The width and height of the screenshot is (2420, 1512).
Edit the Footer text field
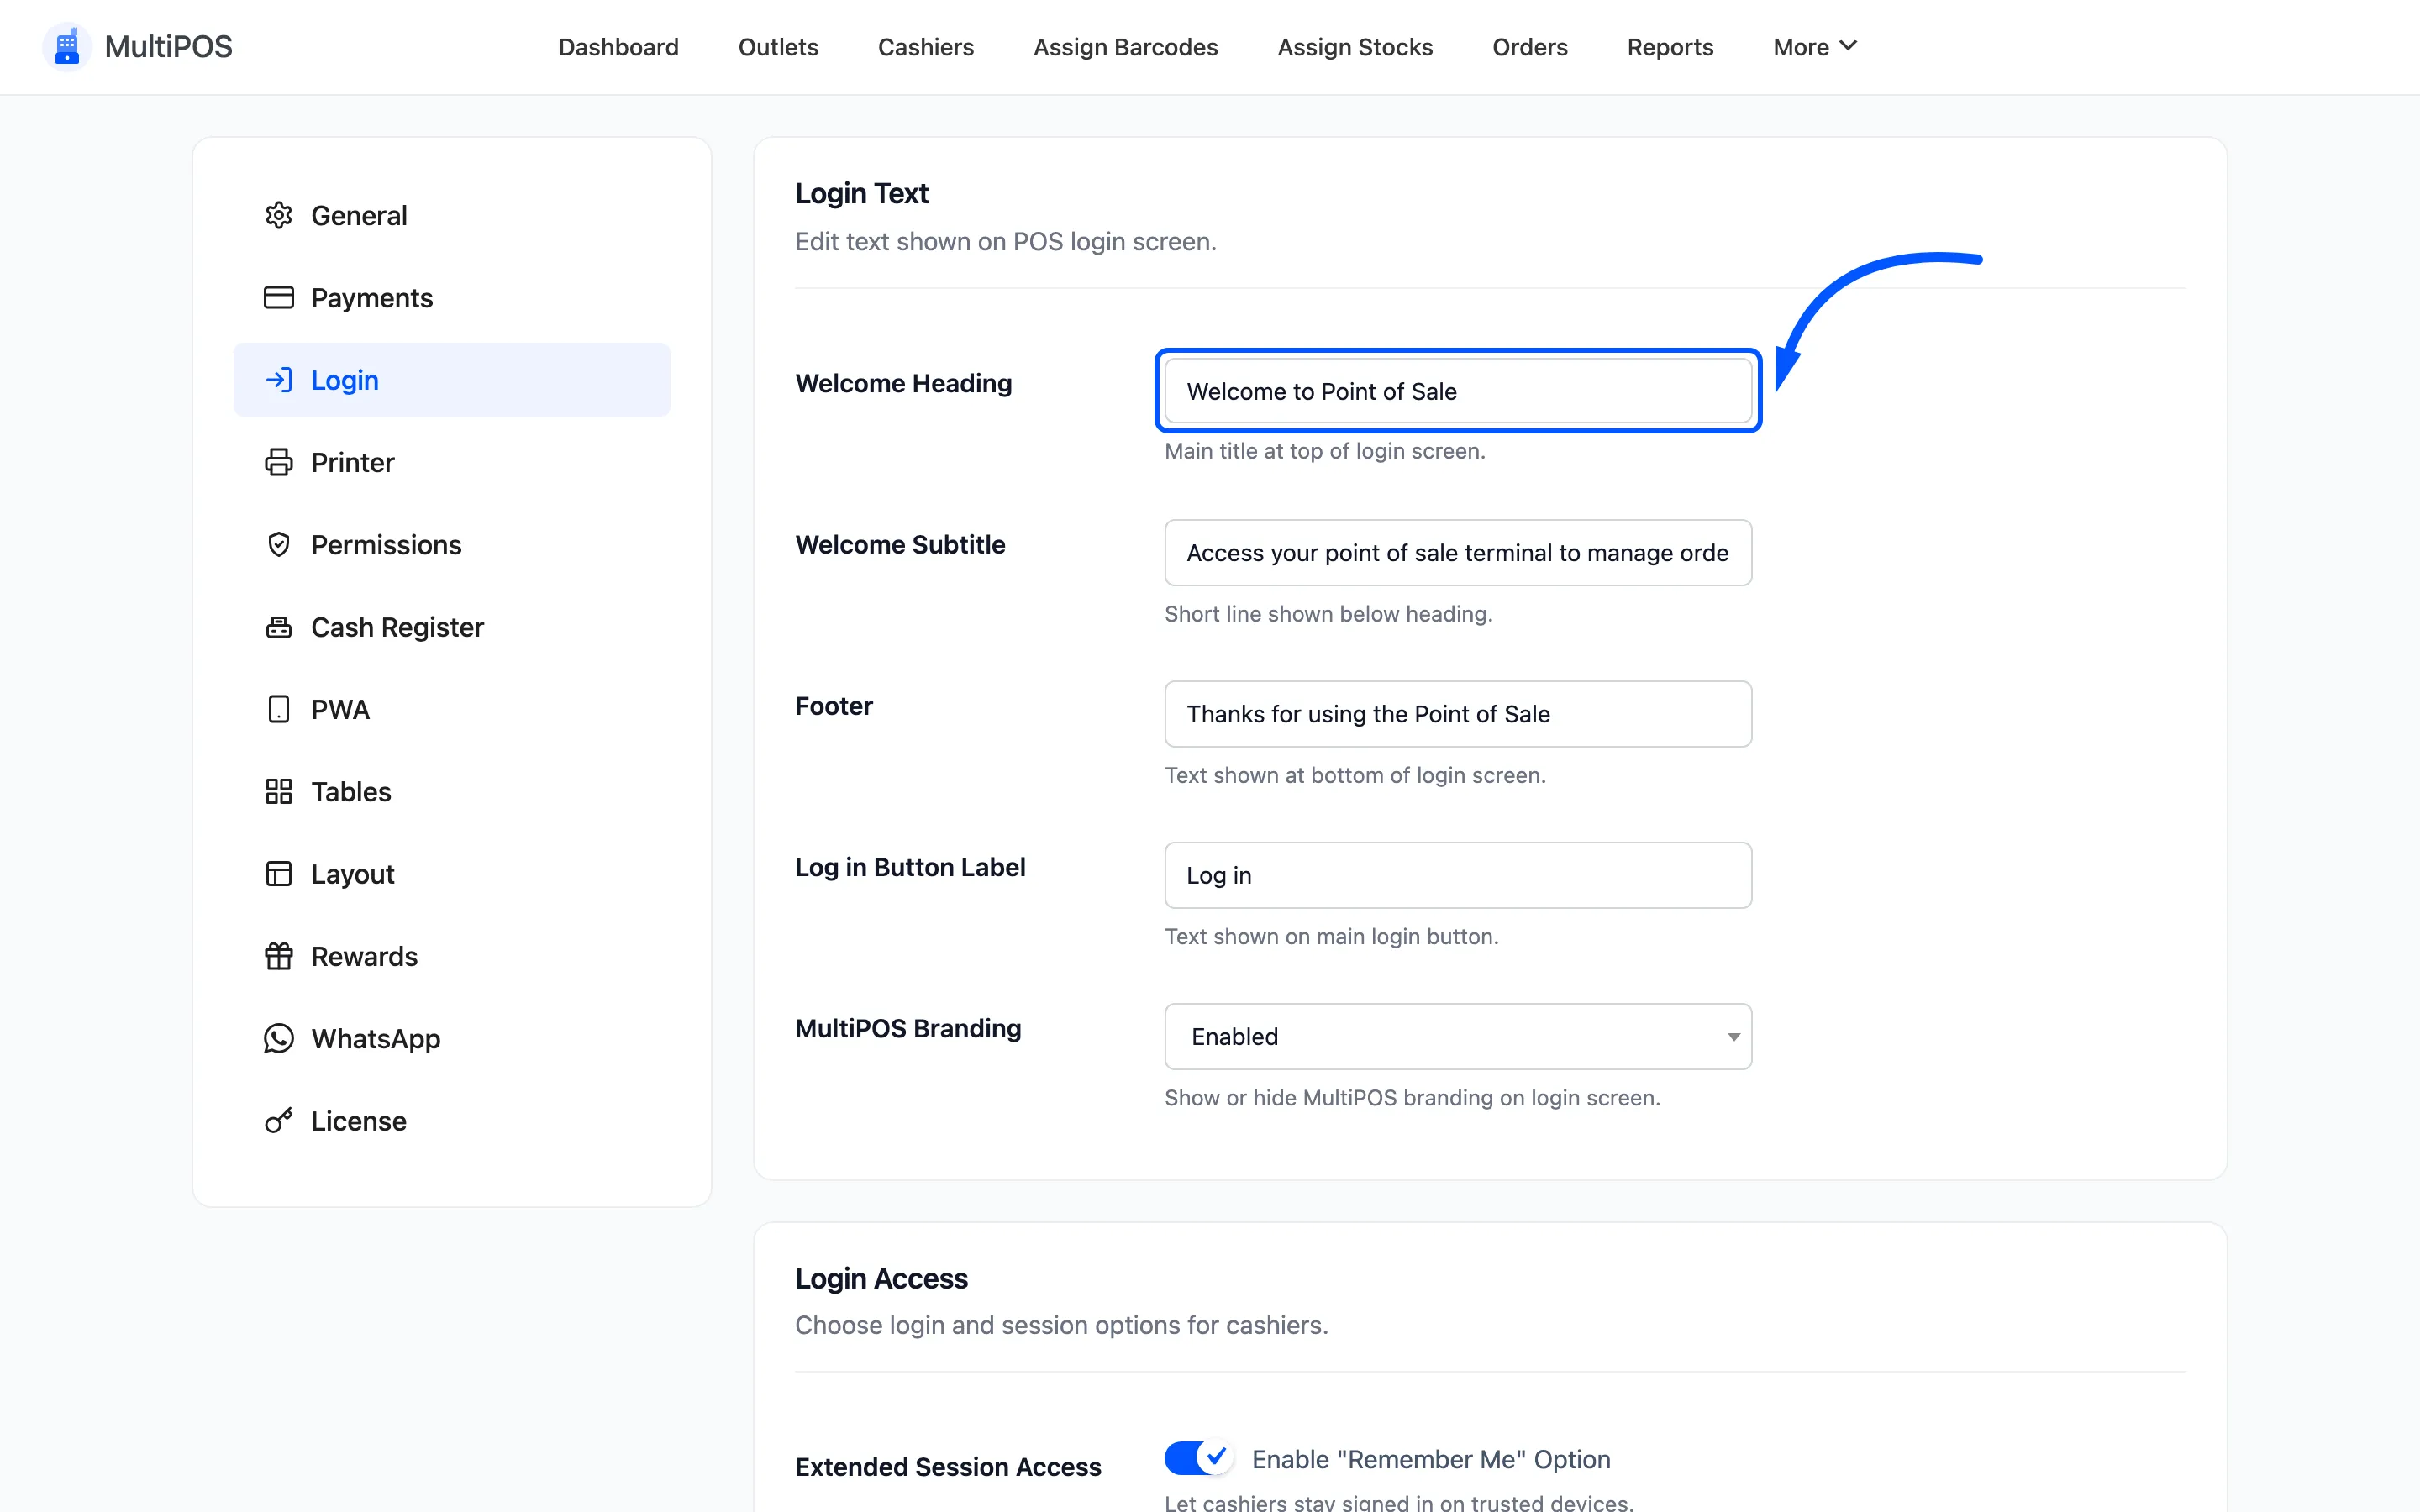pyautogui.click(x=1458, y=714)
